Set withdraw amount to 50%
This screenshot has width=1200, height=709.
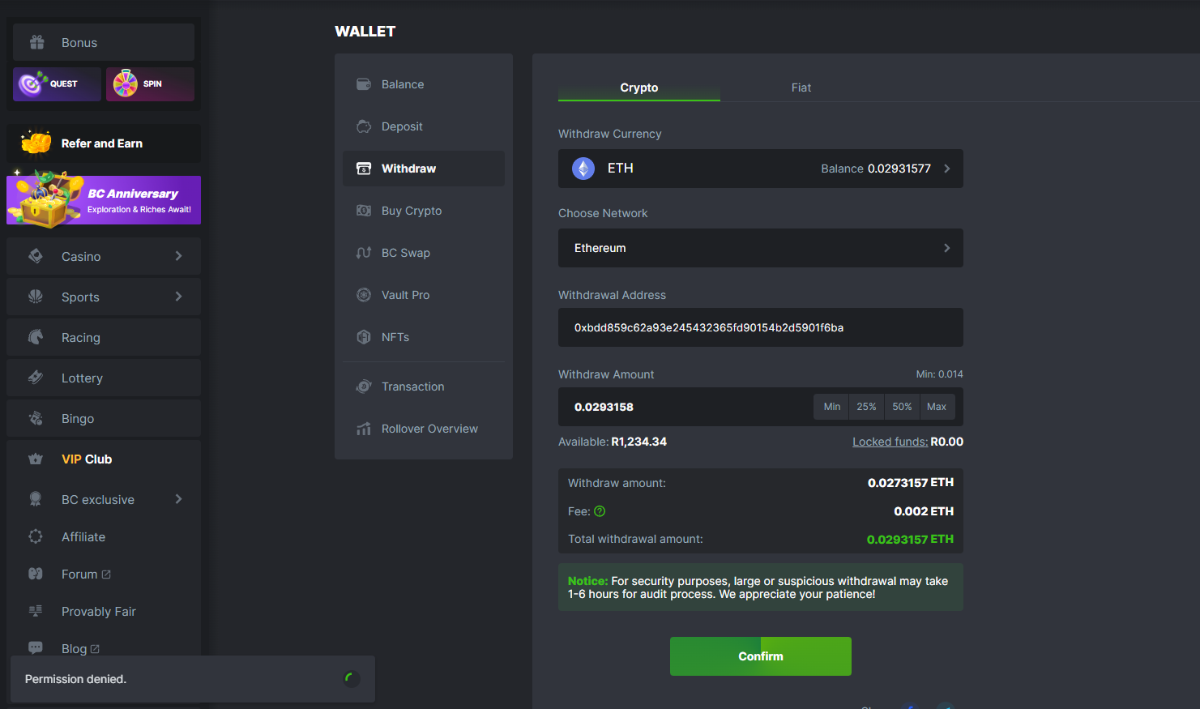[902, 407]
